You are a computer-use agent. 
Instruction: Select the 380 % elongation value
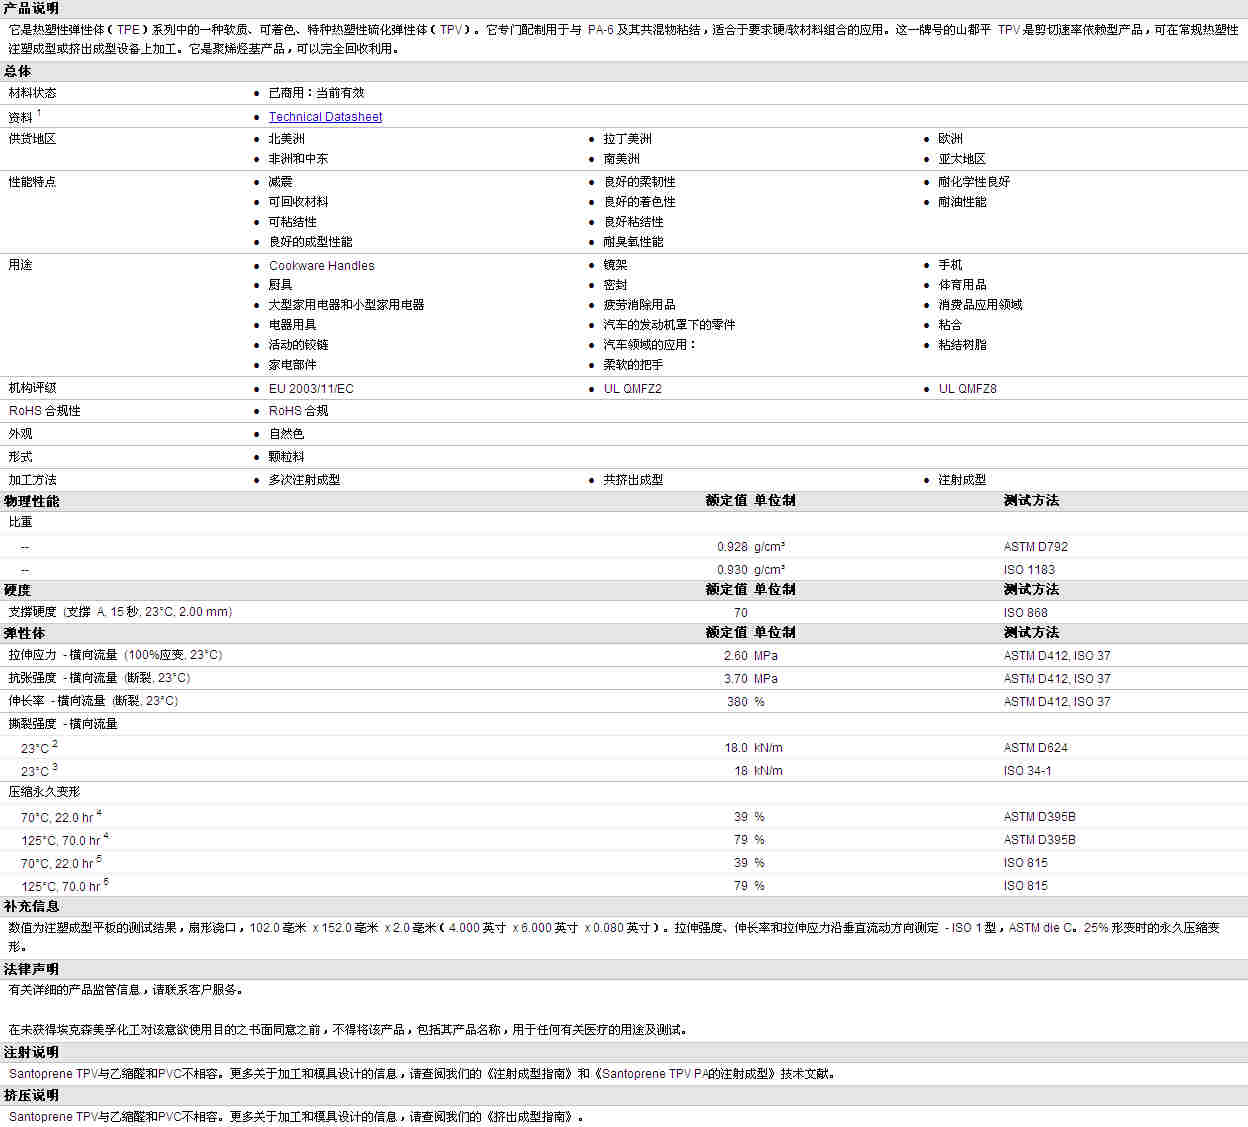[746, 702]
